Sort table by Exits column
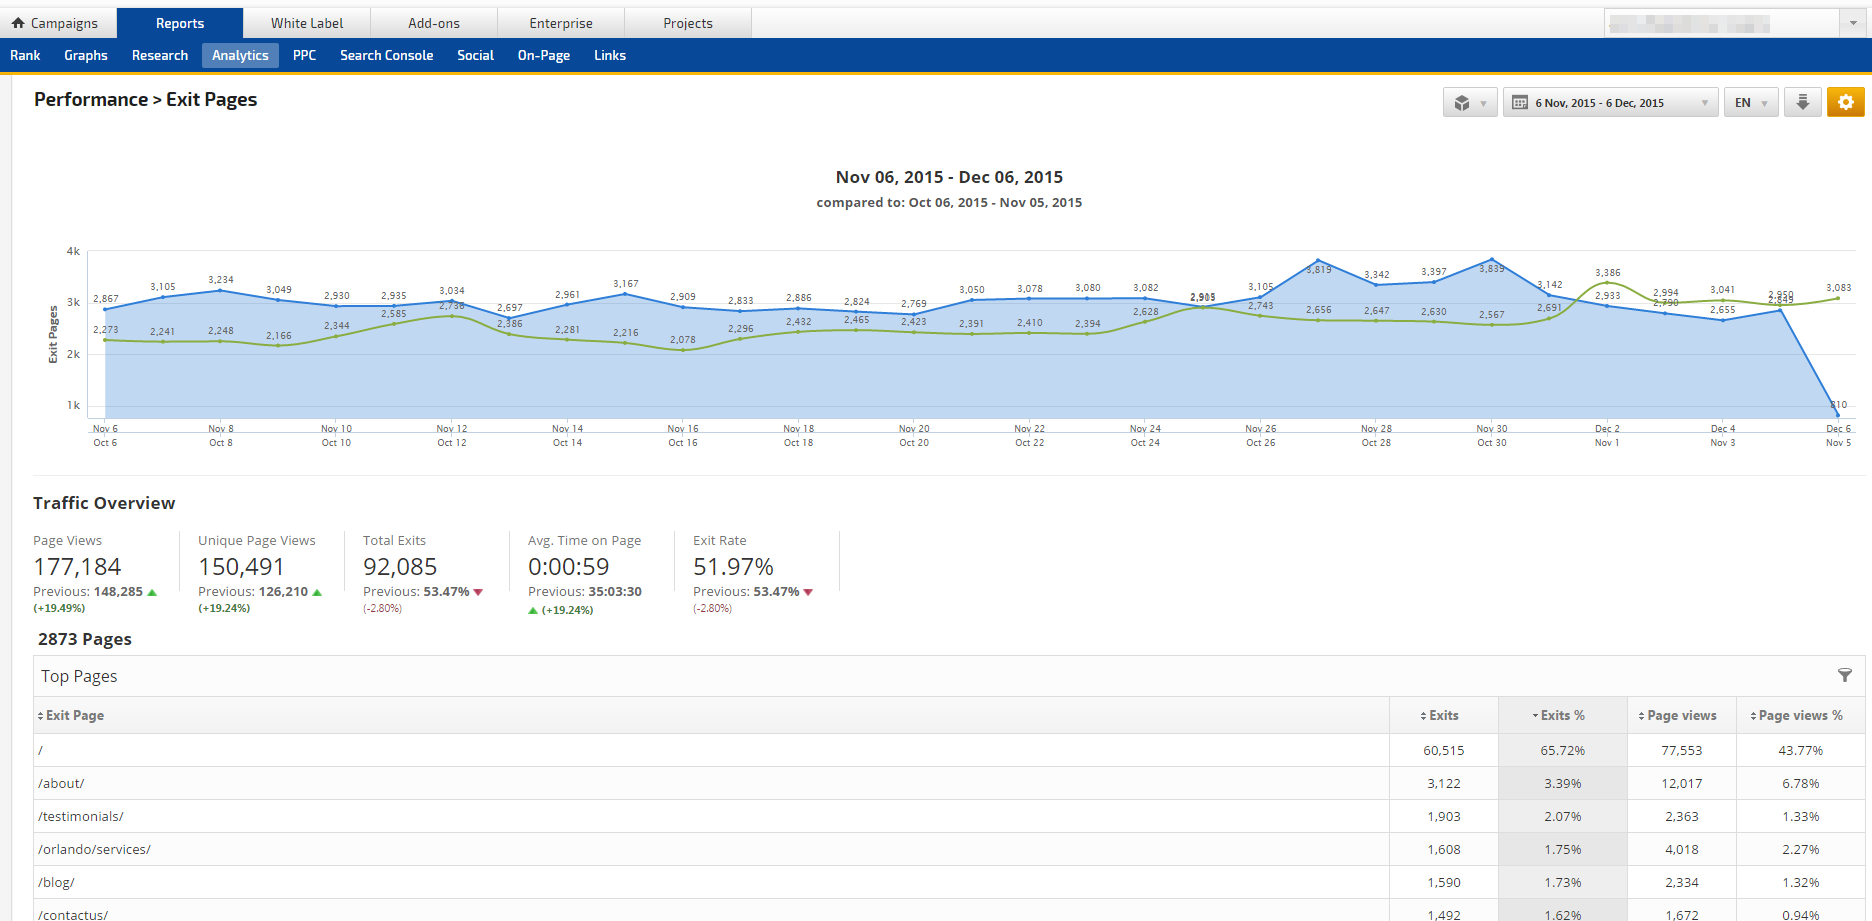The image size is (1872, 921). click(1442, 715)
